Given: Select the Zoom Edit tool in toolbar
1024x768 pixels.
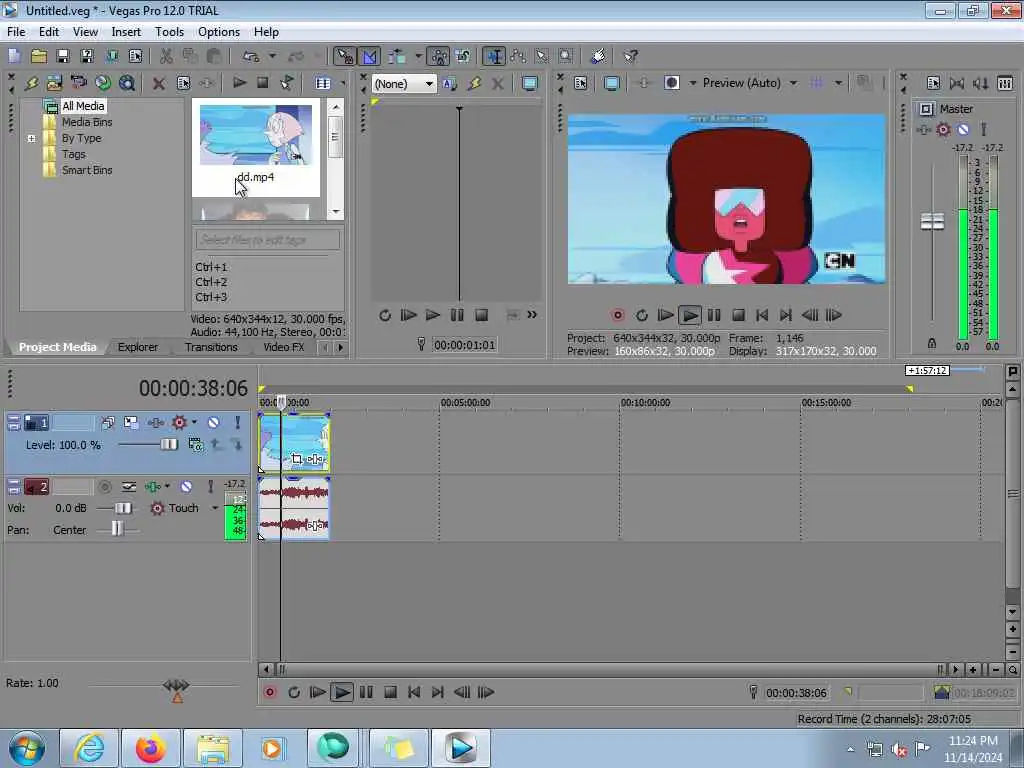Looking at the screenshot, I should click(566, 56).
